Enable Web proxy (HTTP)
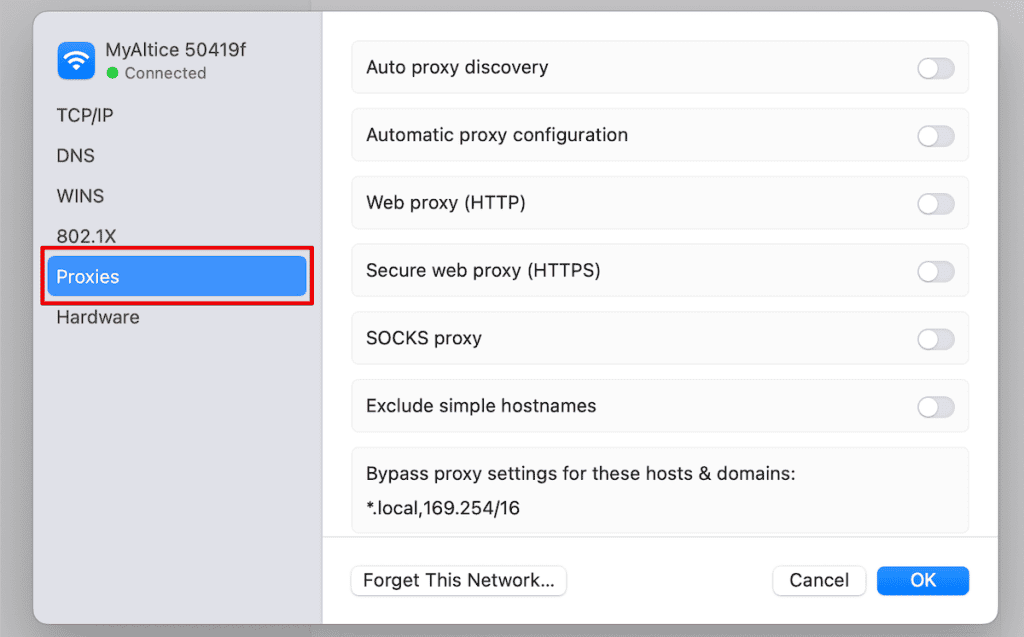The width and height of the screenshot is (1024, 637). pos(936,203)
